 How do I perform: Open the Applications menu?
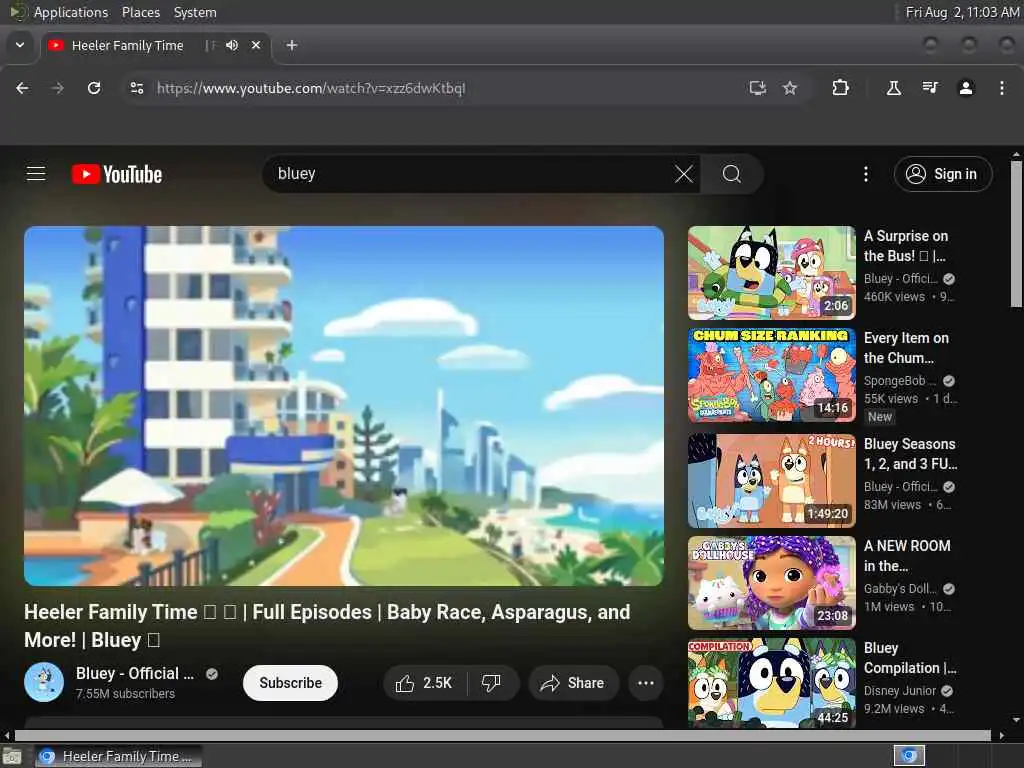[71, 12]
